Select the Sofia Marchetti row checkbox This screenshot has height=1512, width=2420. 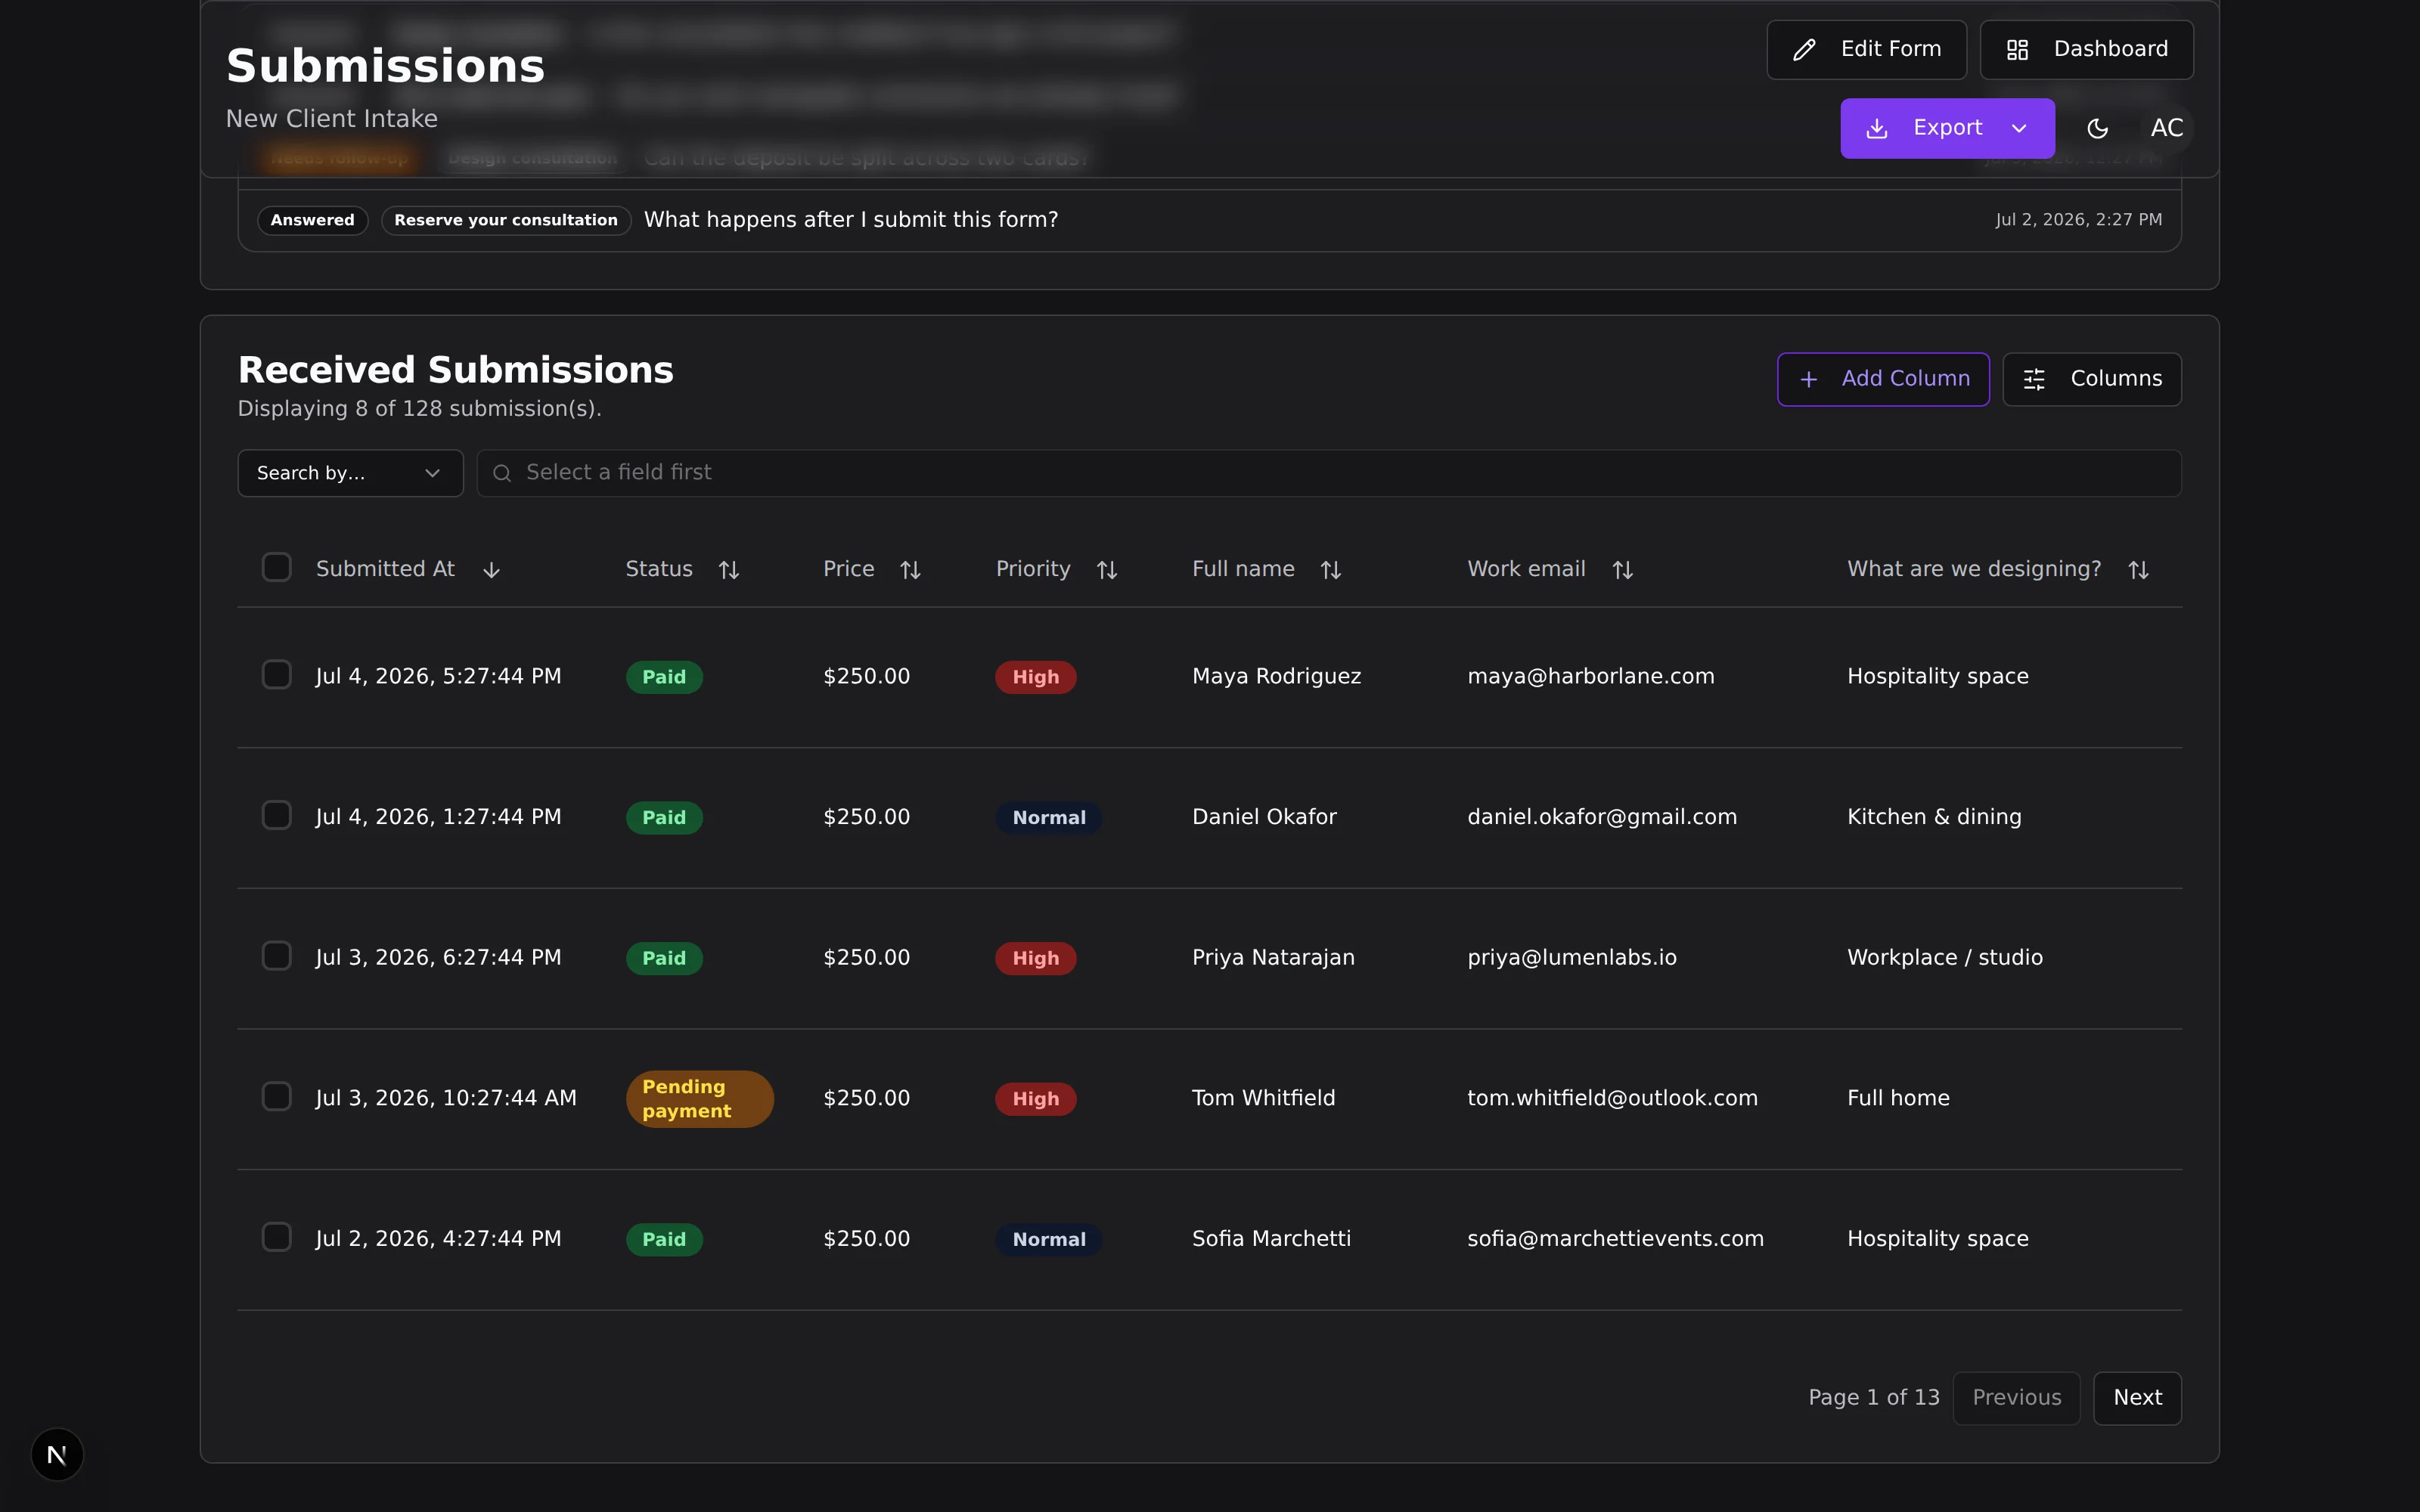[277, 1237]
